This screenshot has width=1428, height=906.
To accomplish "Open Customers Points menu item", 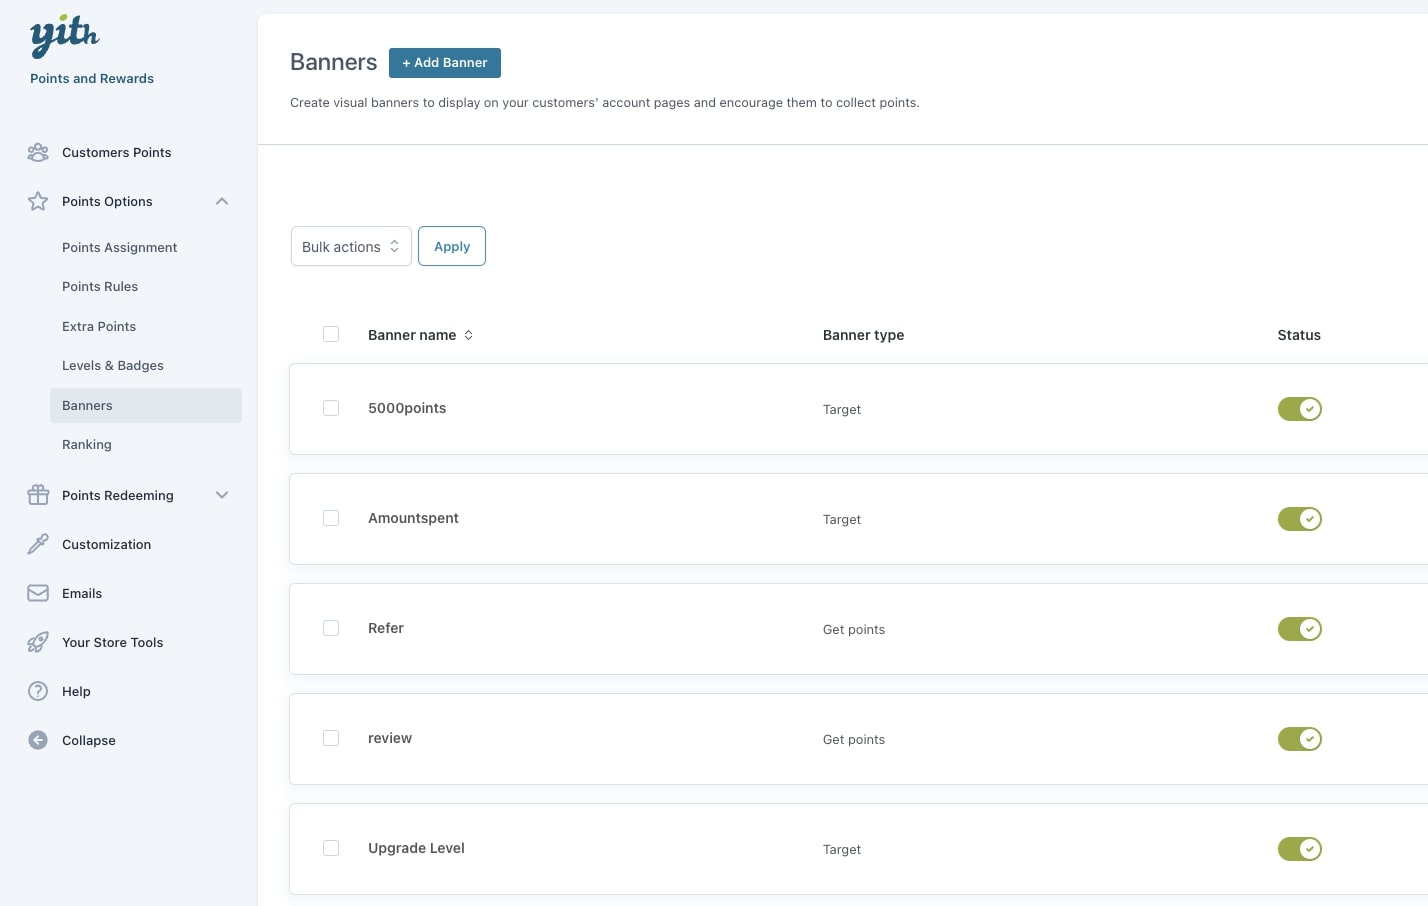I will pyautogui.click(x=116, y=152).
